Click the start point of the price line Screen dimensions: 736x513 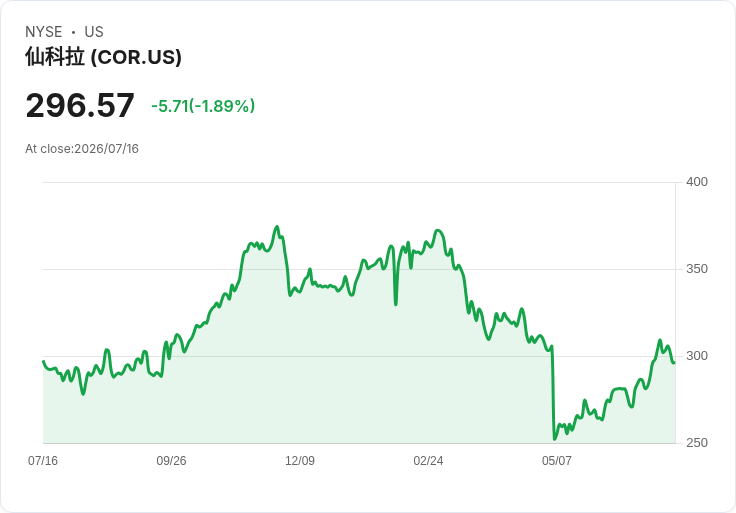point(43,361)
